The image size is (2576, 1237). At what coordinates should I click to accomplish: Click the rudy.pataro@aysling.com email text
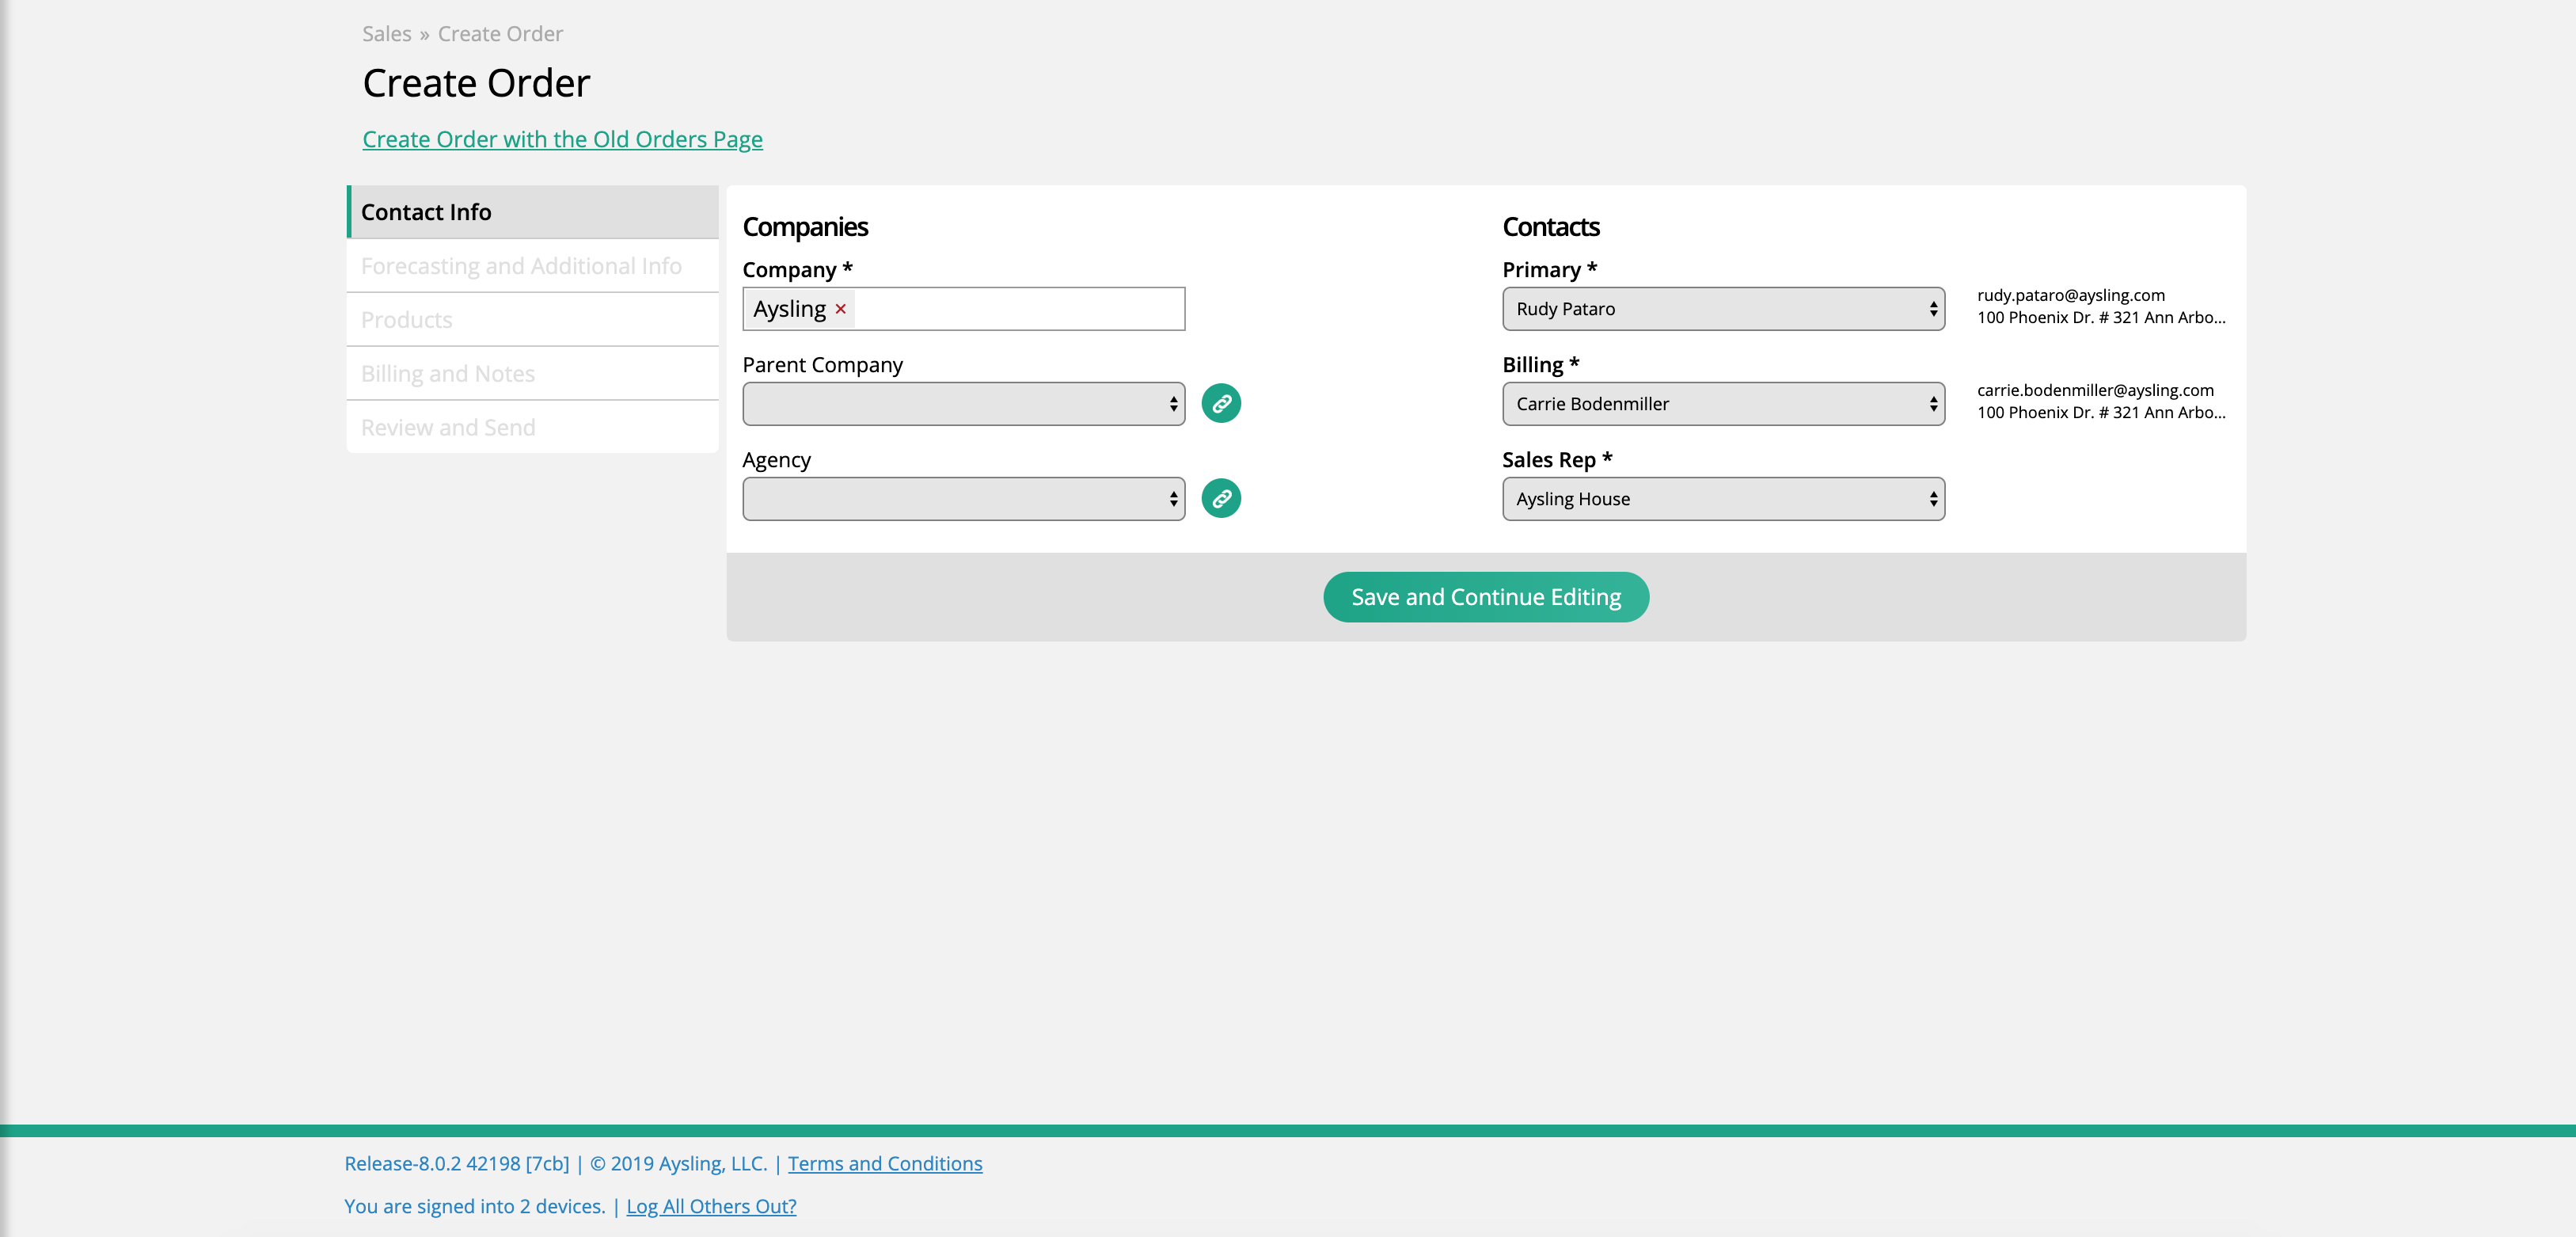tap(2070, 295)
